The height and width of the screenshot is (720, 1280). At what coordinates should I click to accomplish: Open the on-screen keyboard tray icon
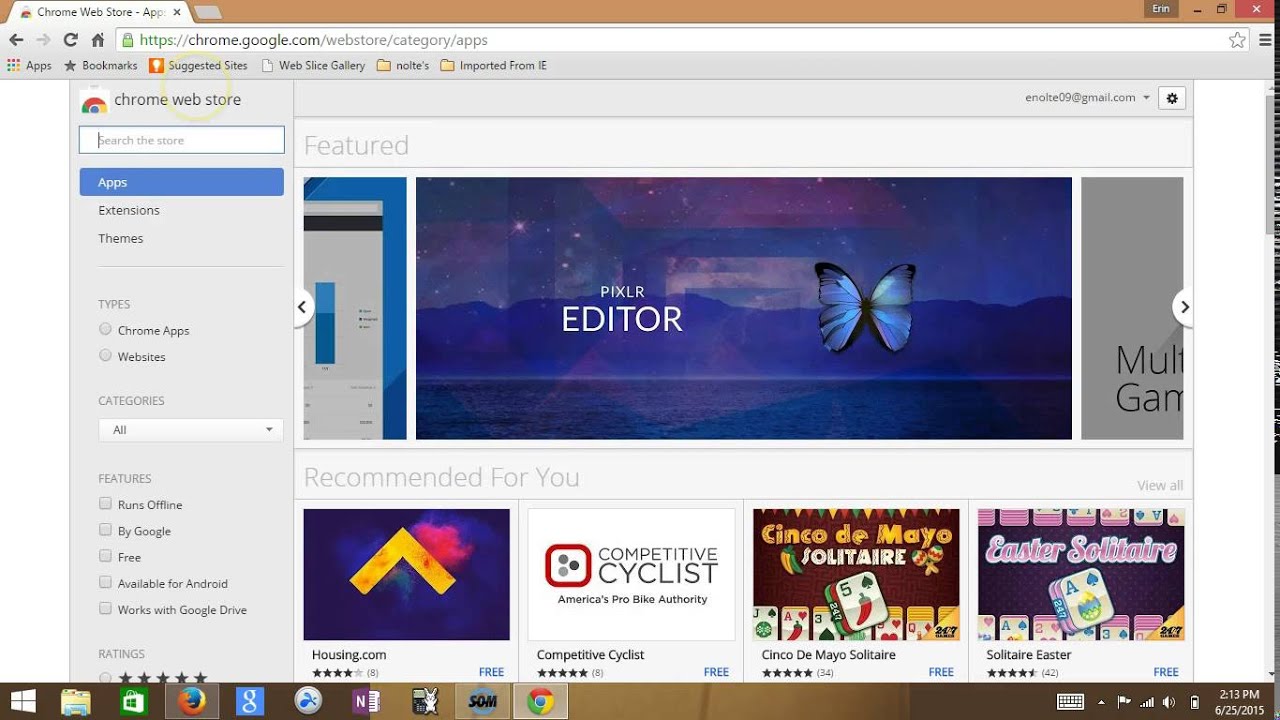(x=1071, y=701)
